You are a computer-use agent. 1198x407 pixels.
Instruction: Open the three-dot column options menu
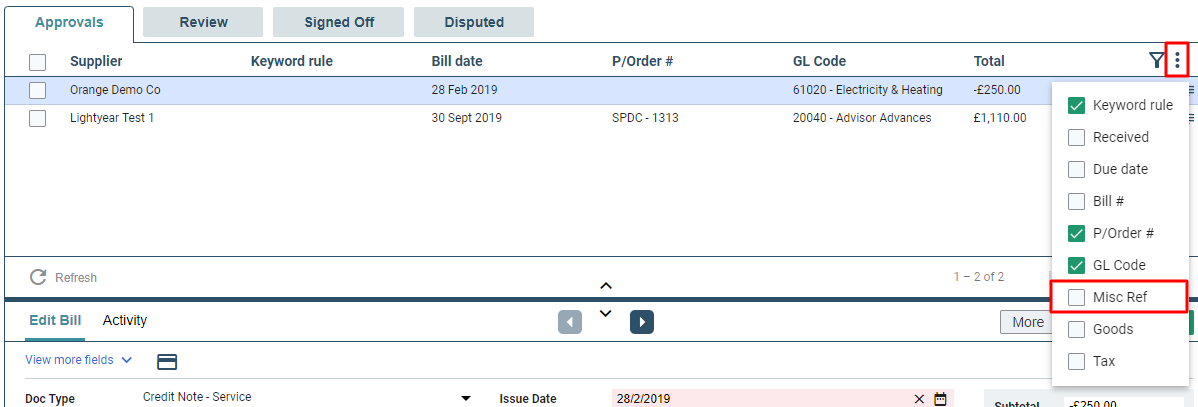[1177, 60]
